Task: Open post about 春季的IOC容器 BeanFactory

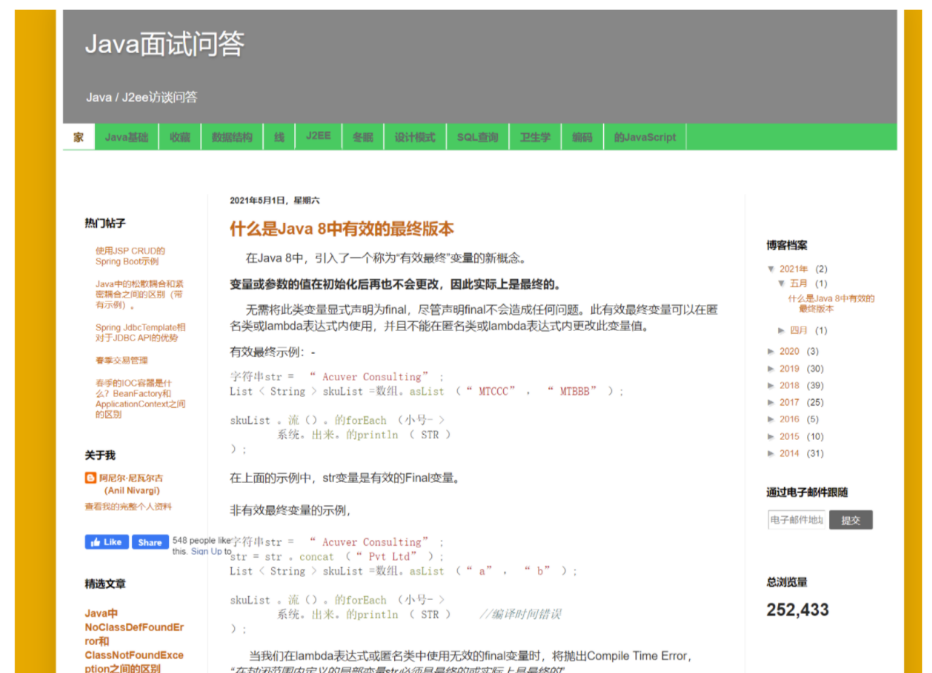Action: [x=140, y=398]
